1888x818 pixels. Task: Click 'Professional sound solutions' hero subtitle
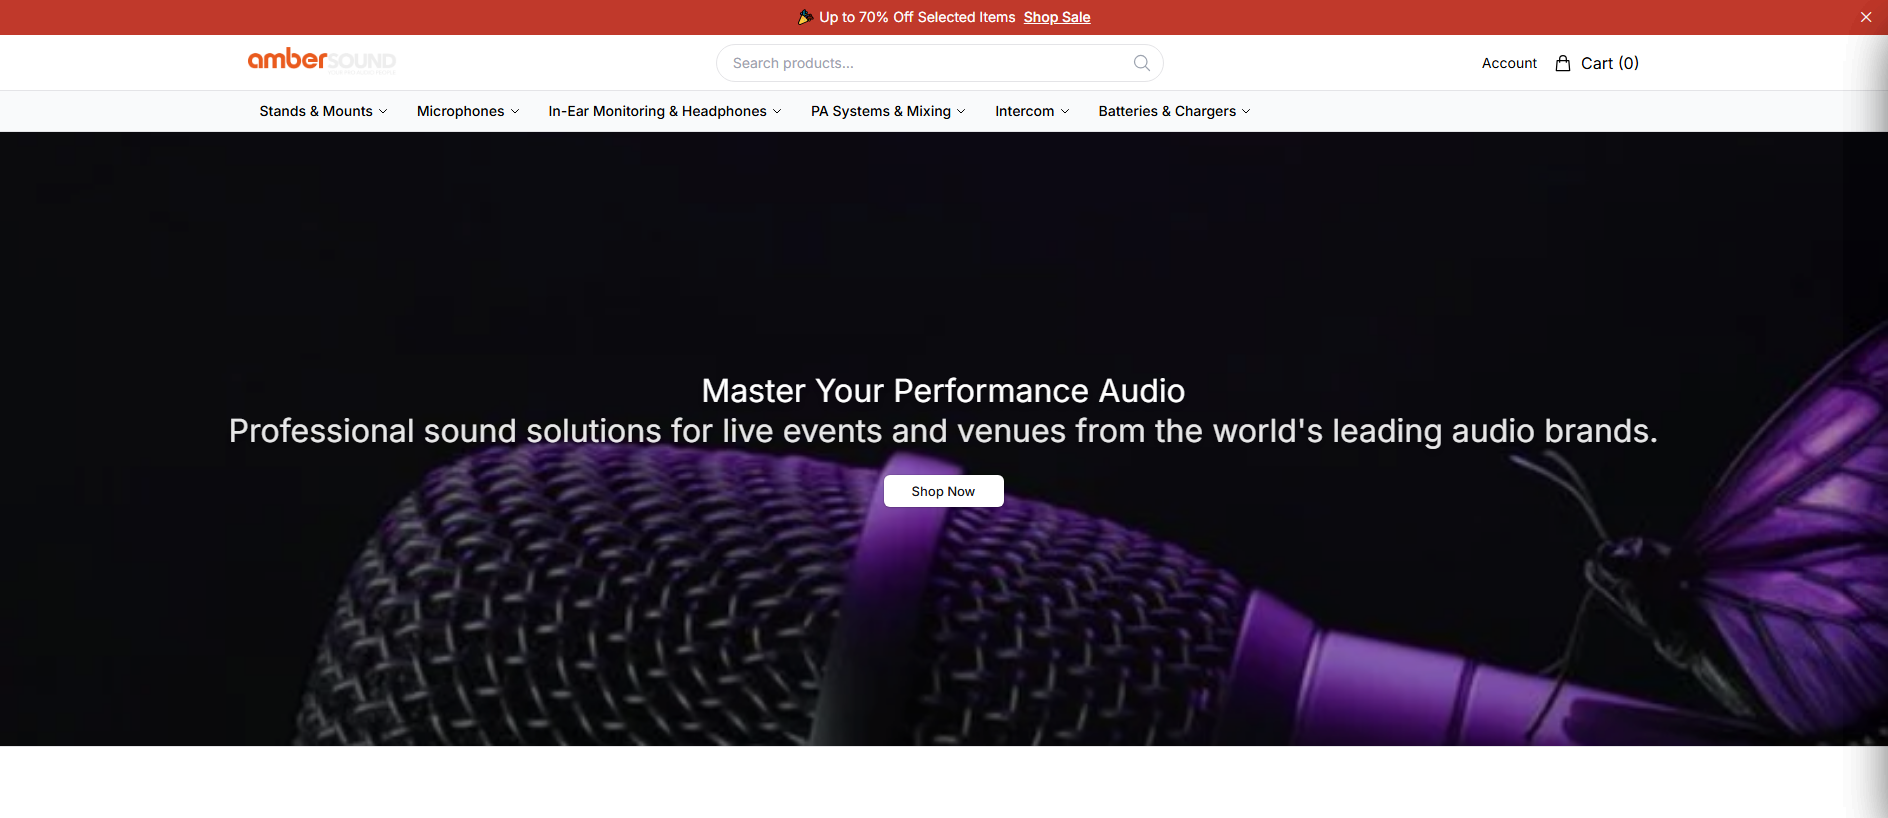[x=943, y=431]
